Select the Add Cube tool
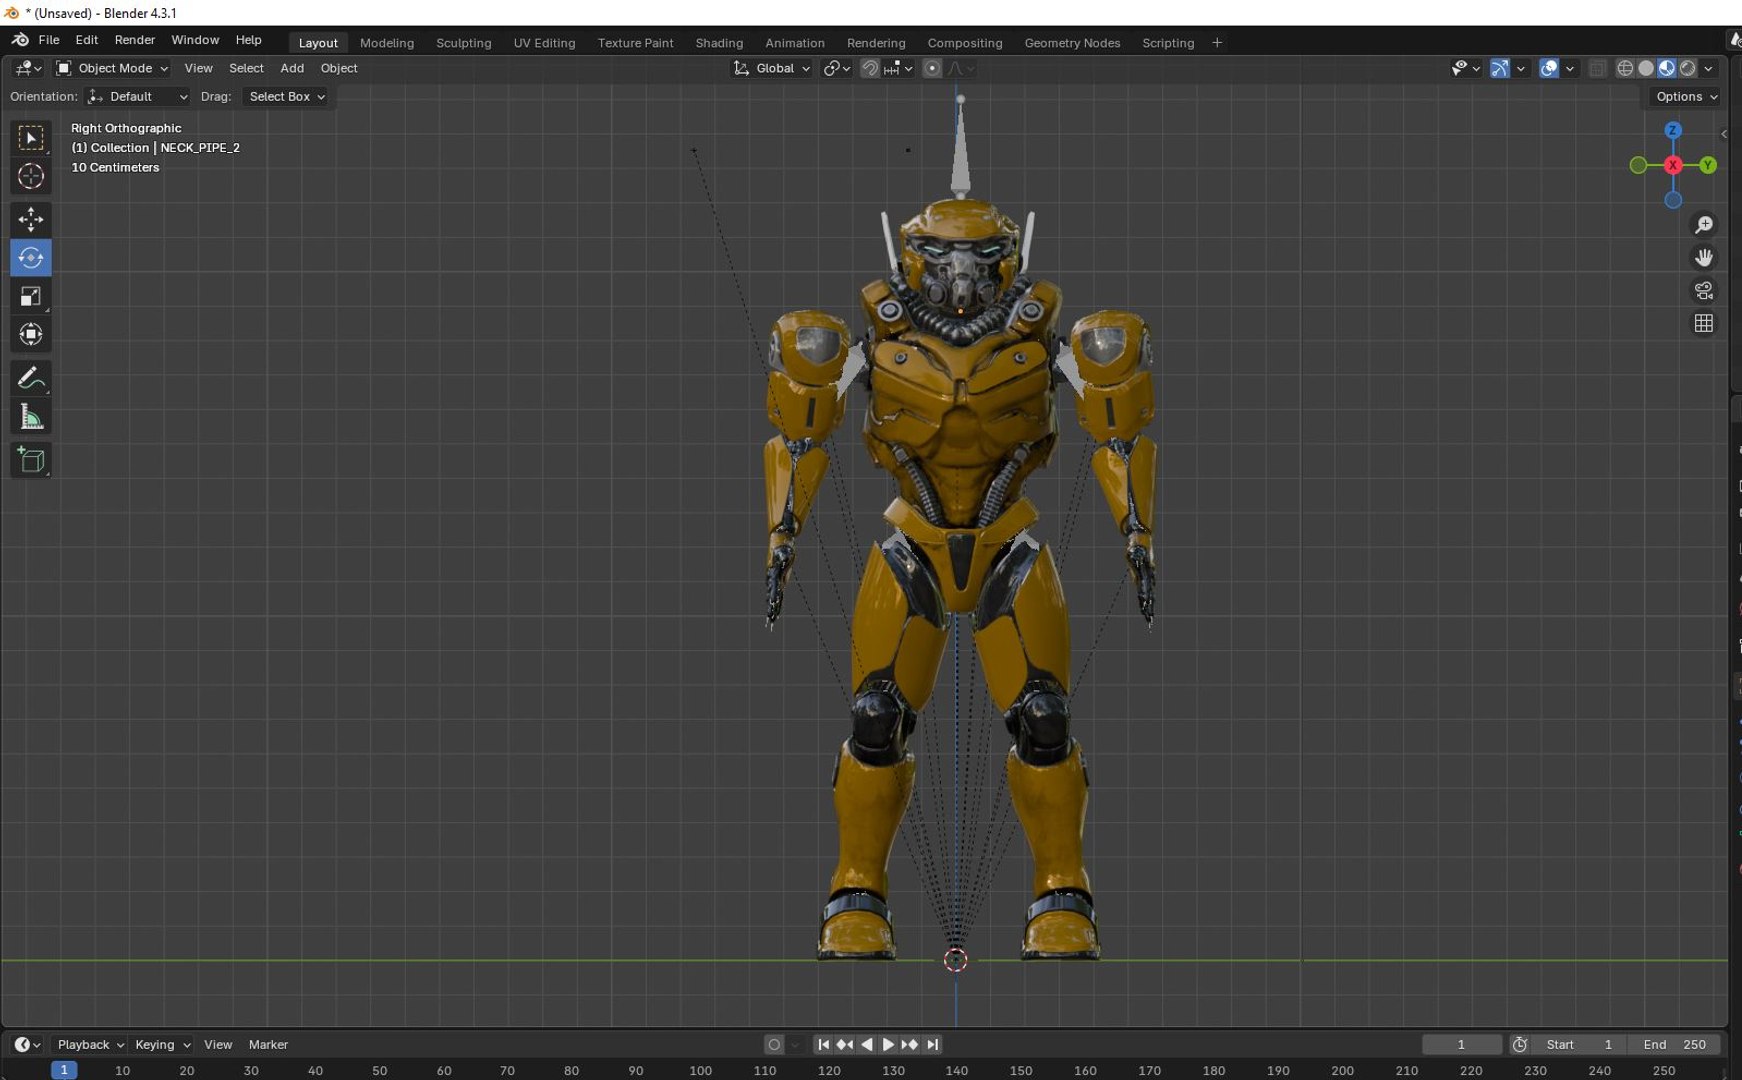1742x1080 pixels. click(x=31, y=460)
